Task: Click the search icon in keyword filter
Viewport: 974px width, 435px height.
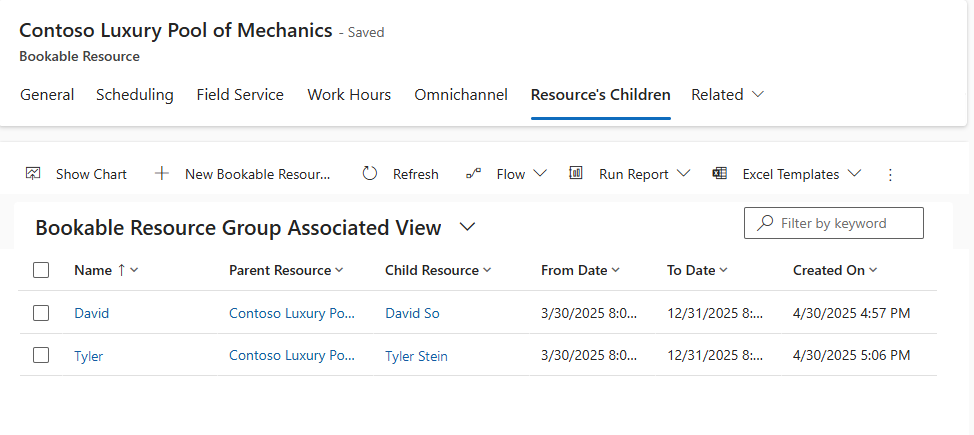Action: pos(765,223)
